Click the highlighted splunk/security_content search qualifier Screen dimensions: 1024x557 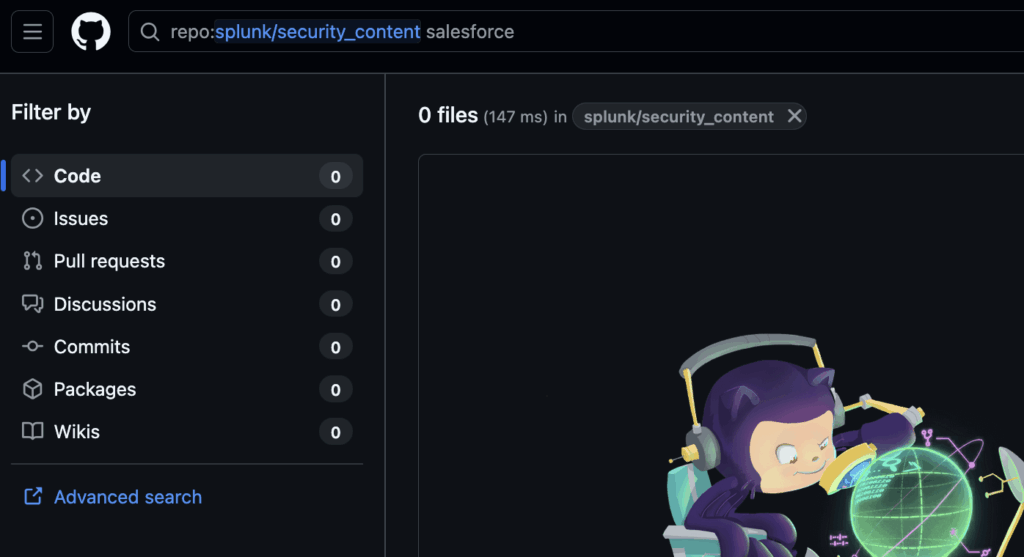click(x=317, y=32)
